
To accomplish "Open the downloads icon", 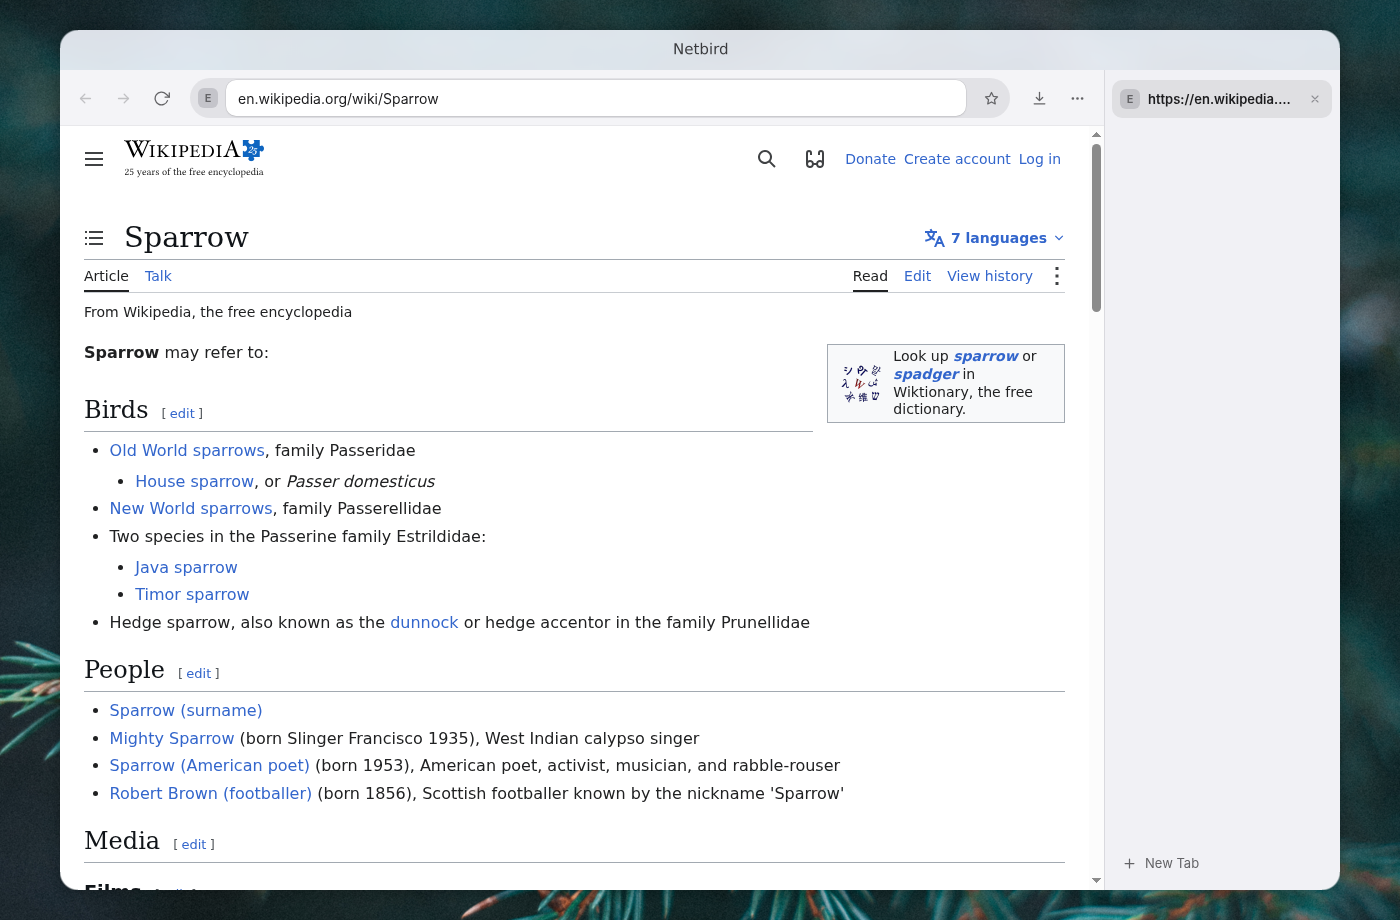I will tap(1039, 98).
